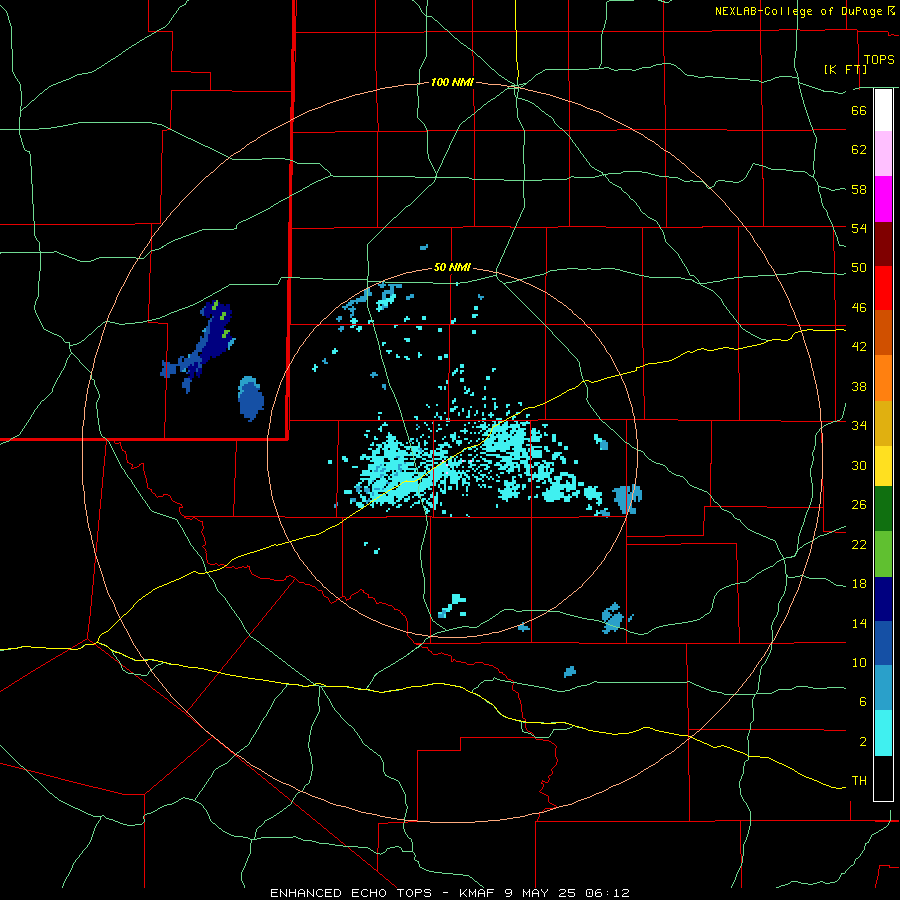
Task: Click the oval blue echo near state border
Action: 251,399
